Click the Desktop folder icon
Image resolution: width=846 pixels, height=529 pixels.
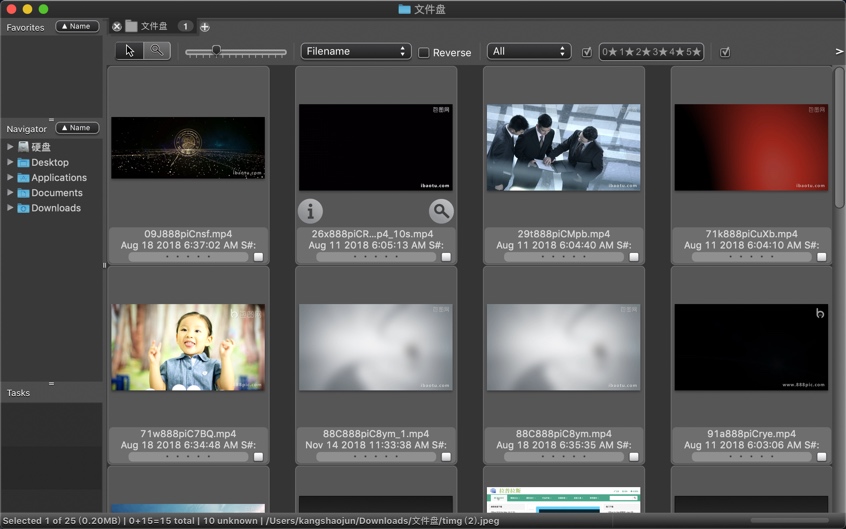(23, 162)
